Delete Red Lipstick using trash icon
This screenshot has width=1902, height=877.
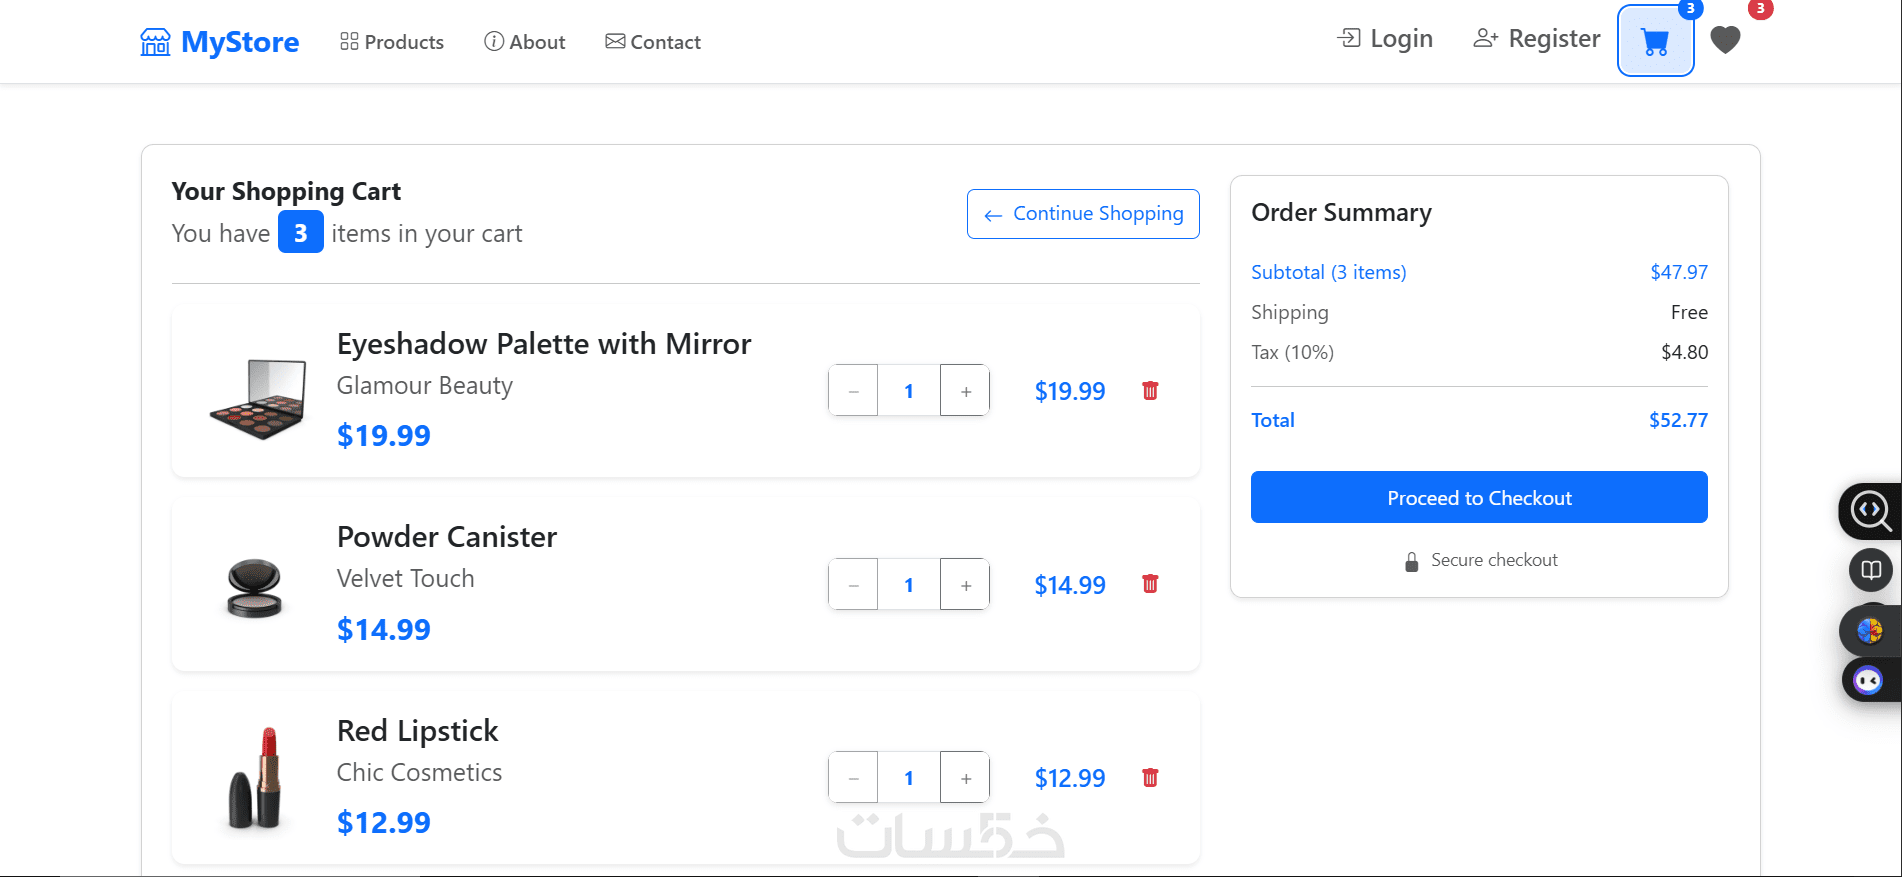1150,778
